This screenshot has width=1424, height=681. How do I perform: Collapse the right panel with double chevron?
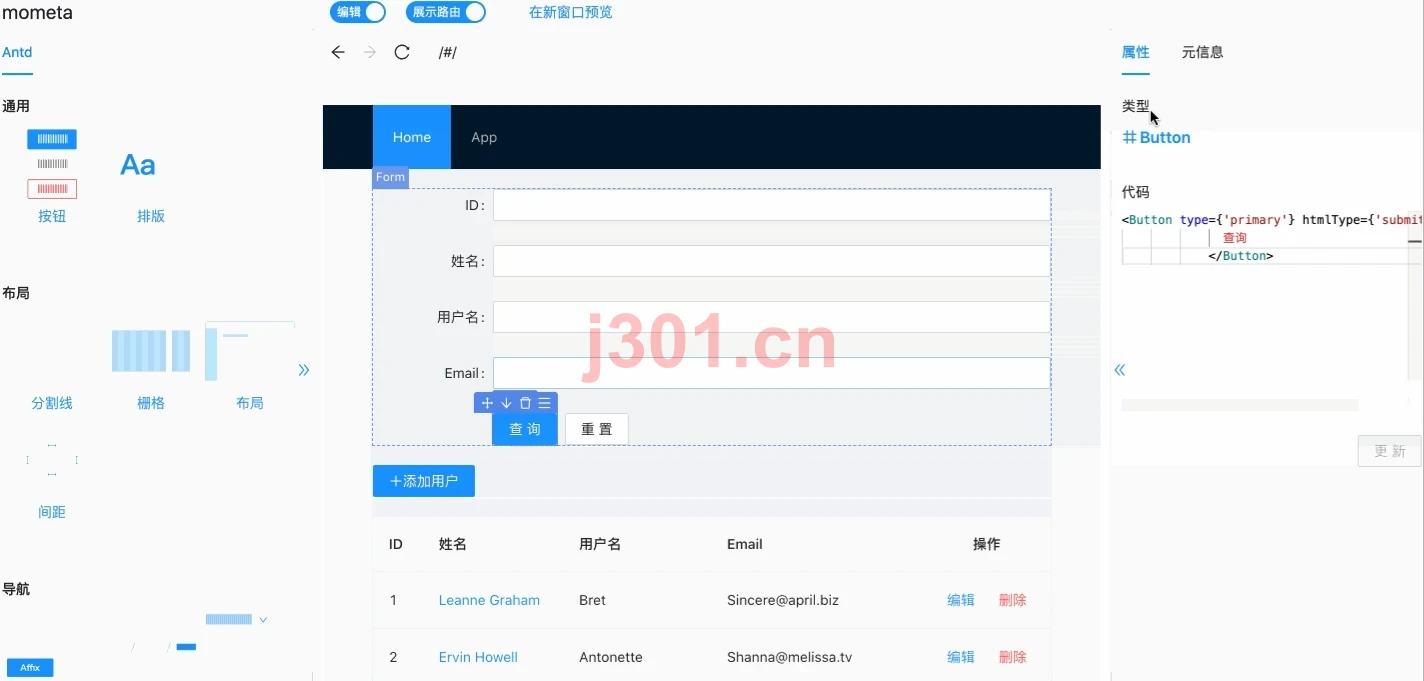(x=1120, y=370)
